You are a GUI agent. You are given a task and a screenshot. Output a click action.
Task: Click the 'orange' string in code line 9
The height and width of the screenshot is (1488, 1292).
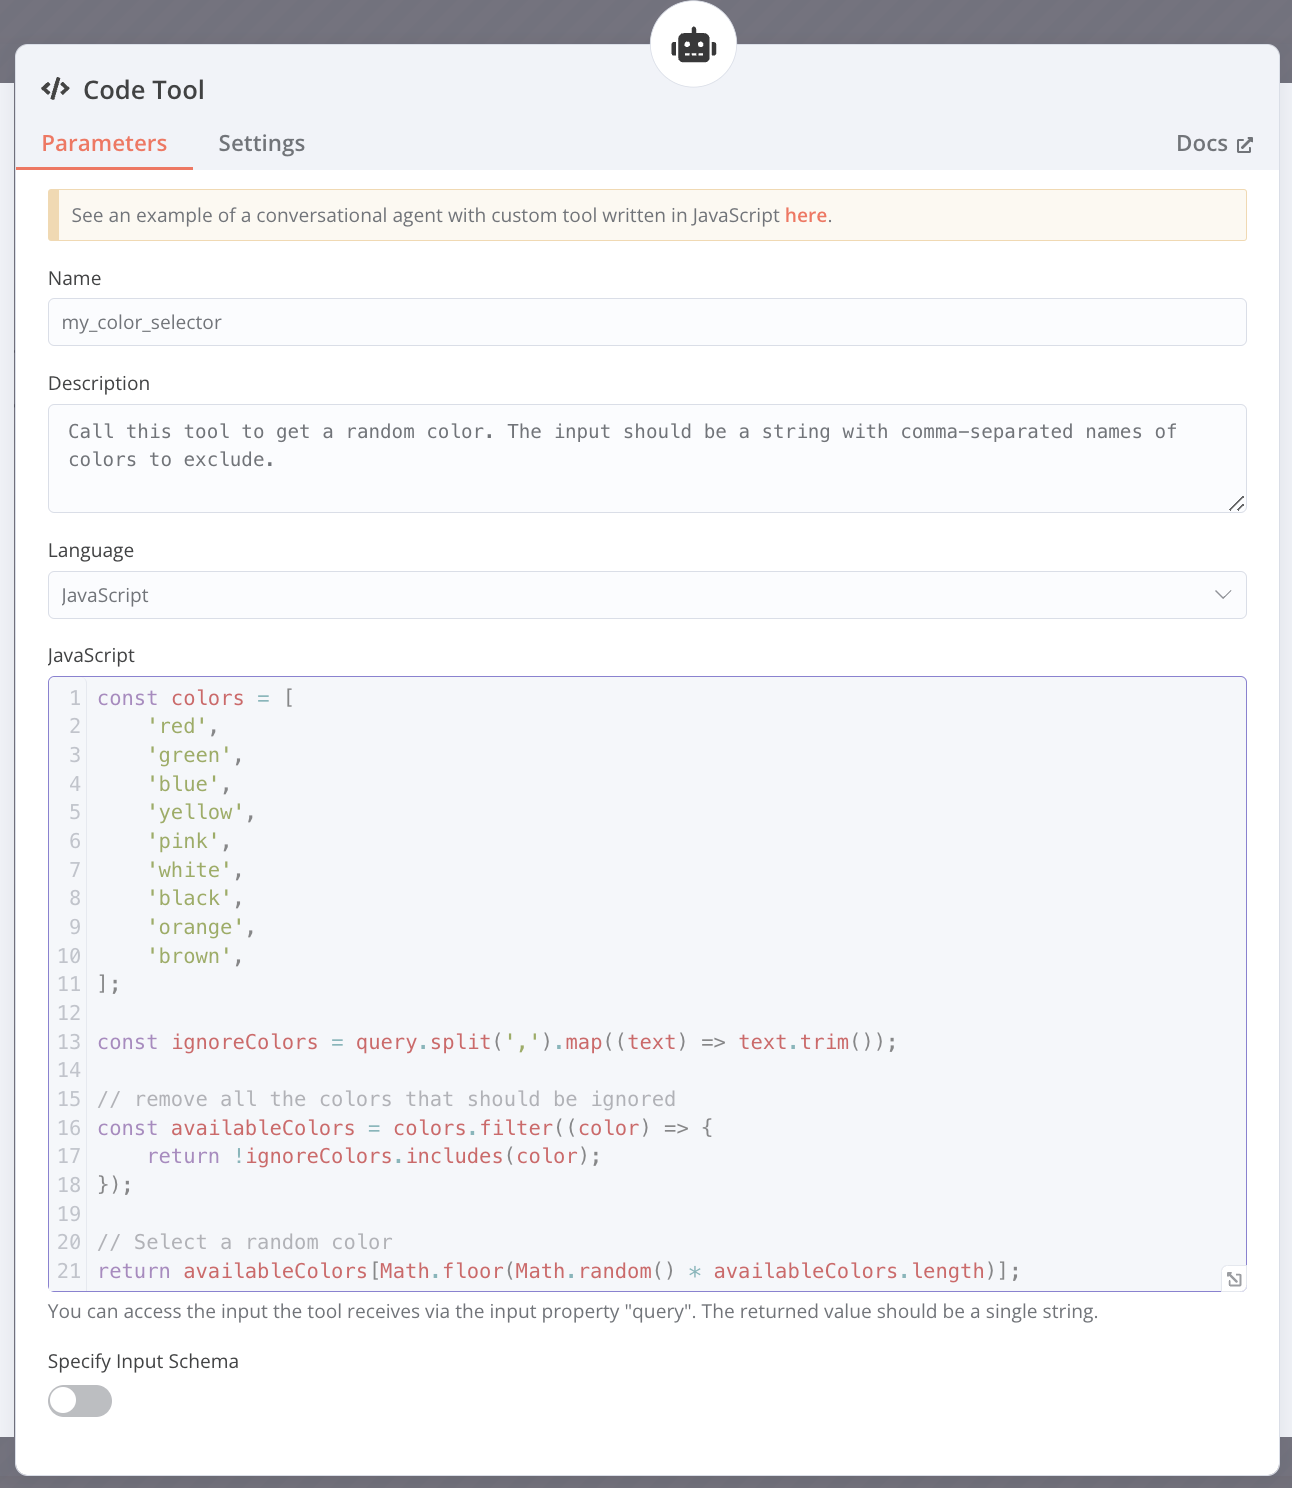pyautogui.click(x=195, y=927)
